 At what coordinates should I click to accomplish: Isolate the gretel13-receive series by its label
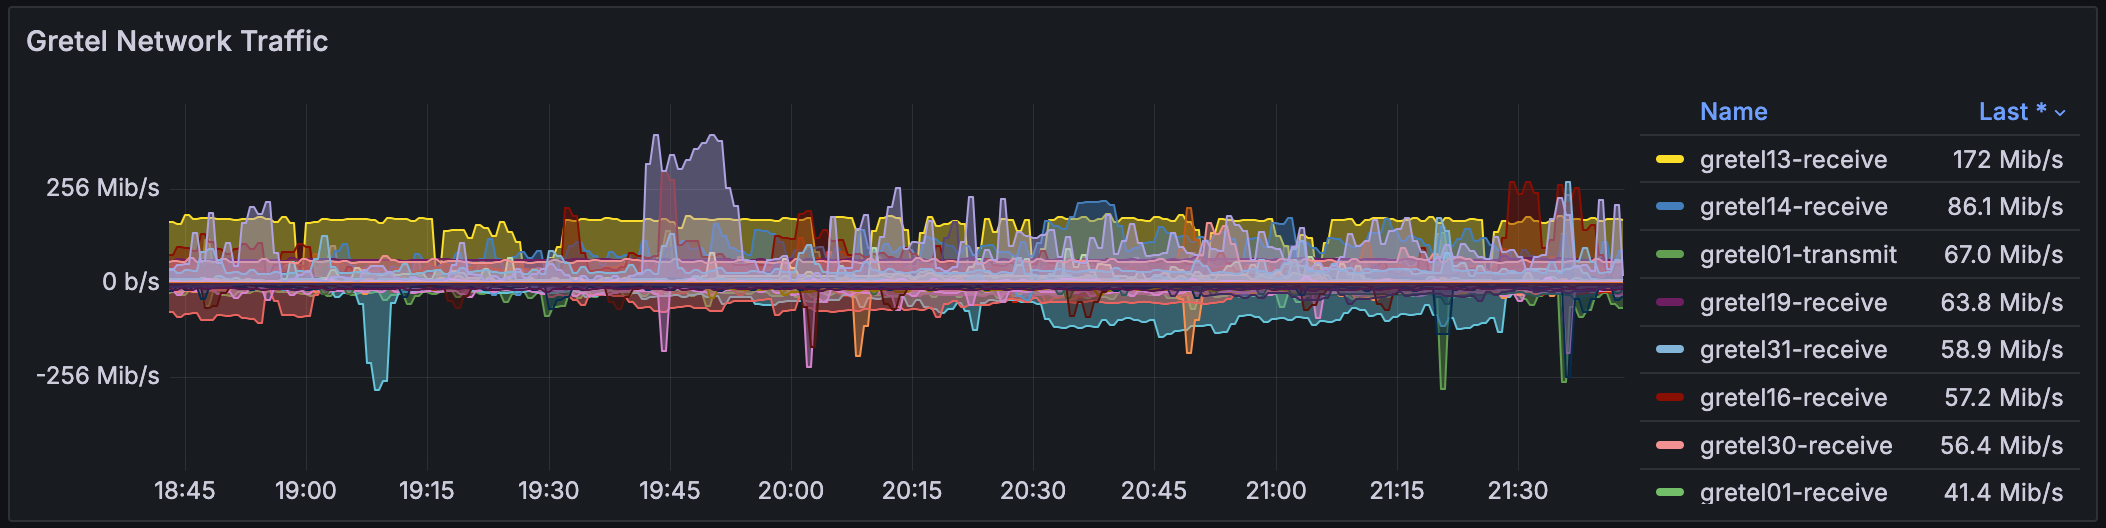(x=1793, y=160)
